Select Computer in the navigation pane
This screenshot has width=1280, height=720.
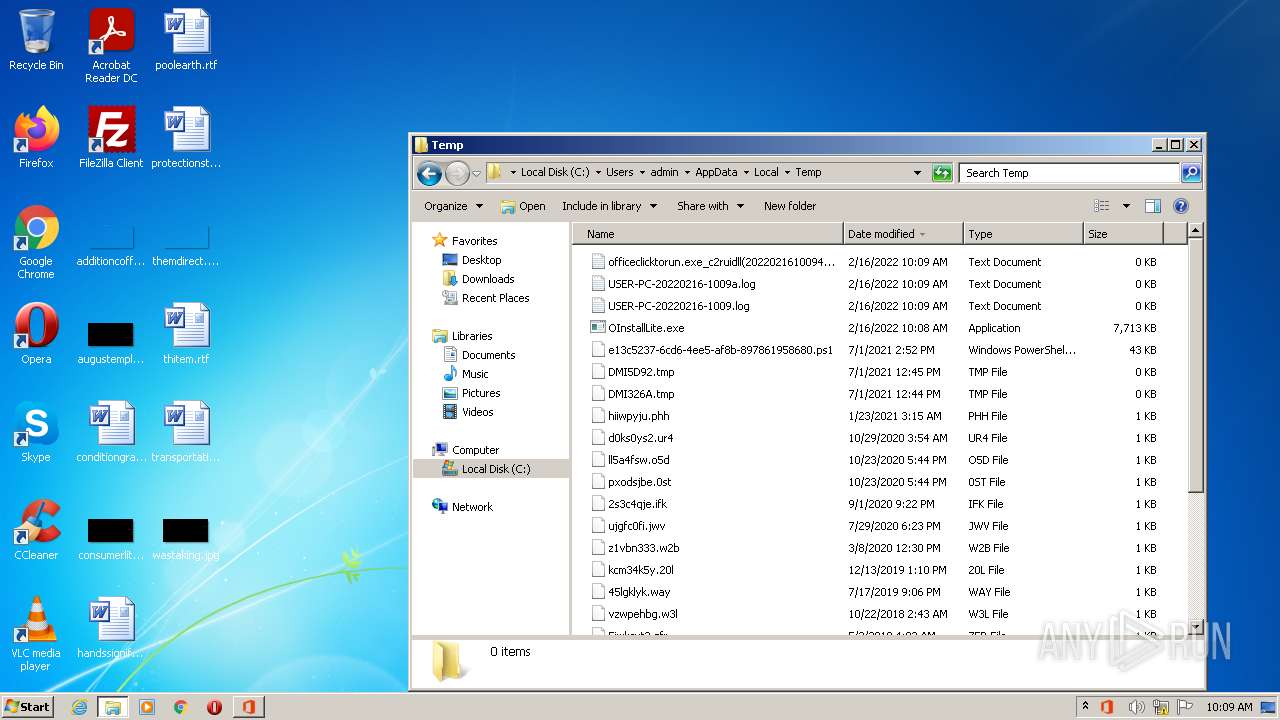465,450
